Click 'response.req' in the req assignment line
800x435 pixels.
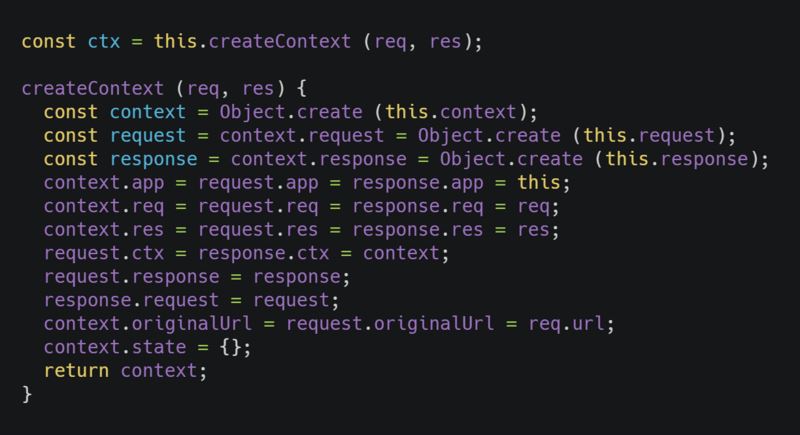(x=417, y=207)
